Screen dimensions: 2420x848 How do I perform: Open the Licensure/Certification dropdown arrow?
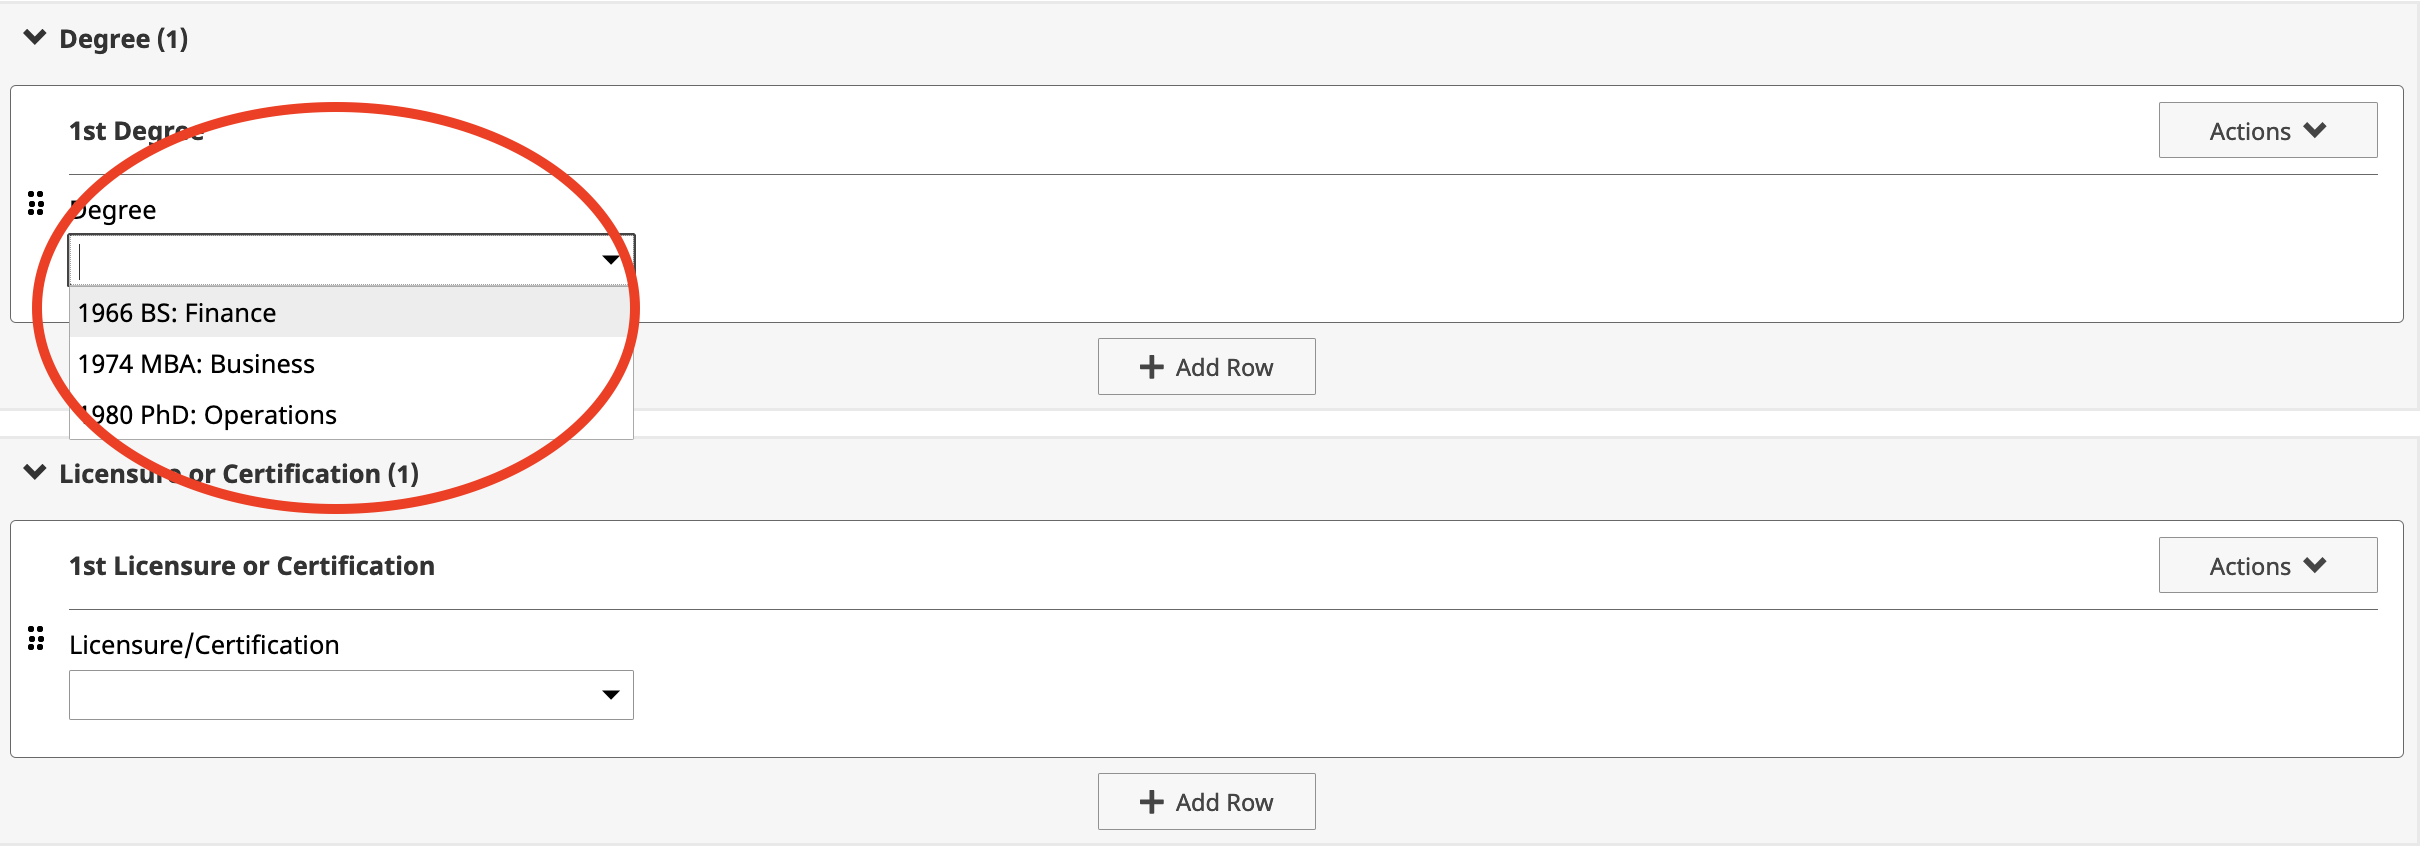coord(610,695)
